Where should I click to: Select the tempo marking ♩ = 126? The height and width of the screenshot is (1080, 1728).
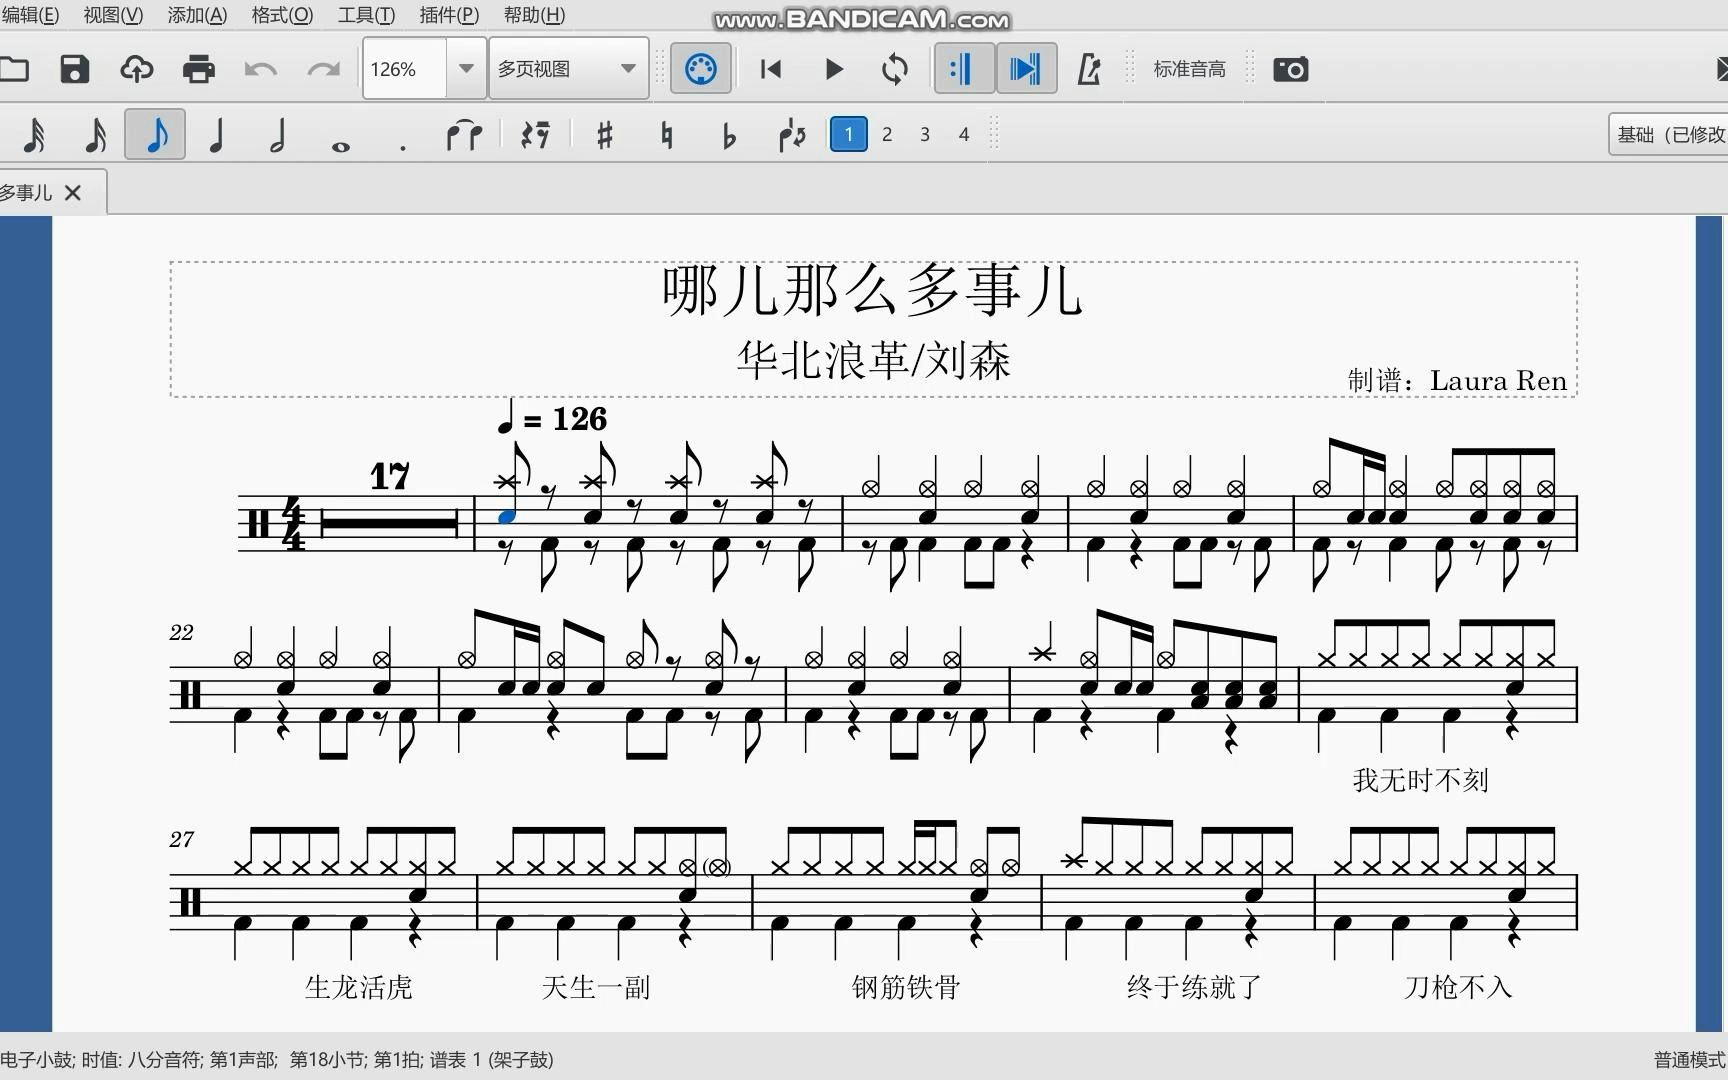pos(552,417)
